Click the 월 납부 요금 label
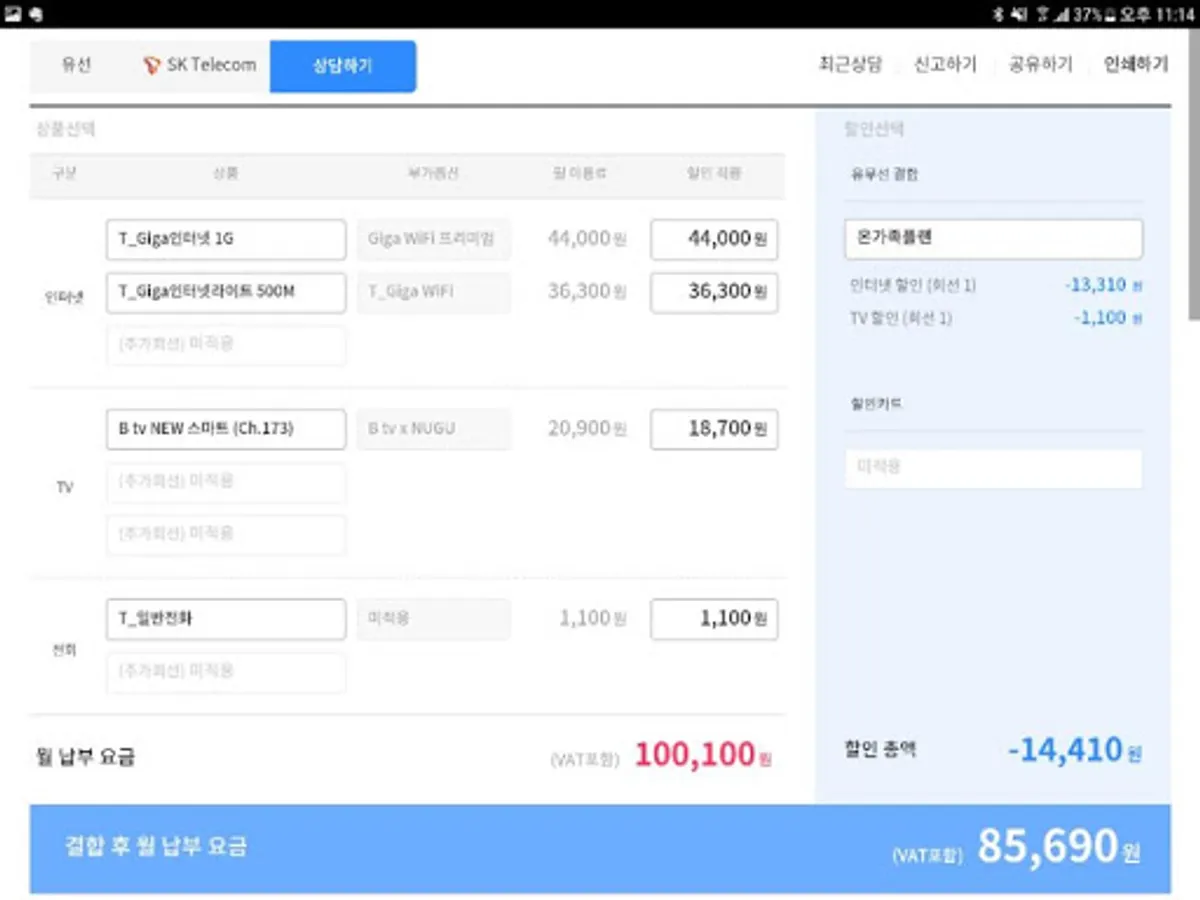Viewport: 1200px width, 900px height. click(x=85, y=756)
